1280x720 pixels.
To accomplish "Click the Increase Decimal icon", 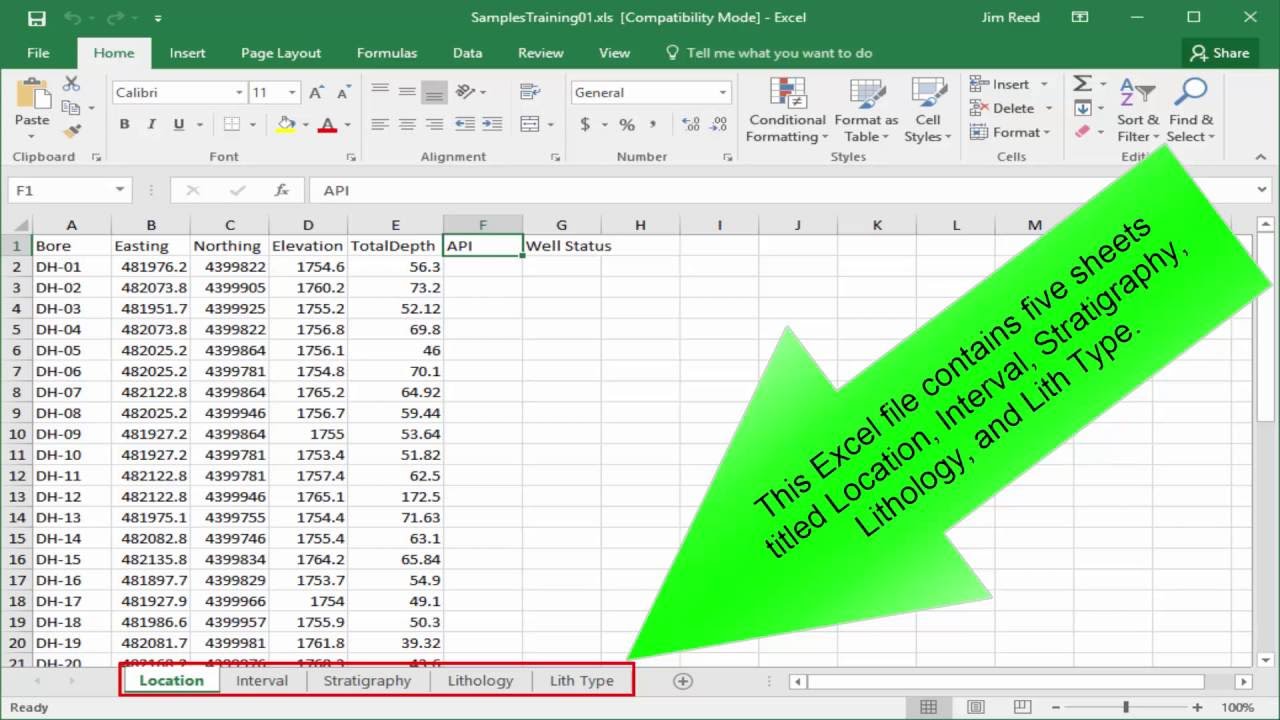I will click(x=691, y=124).
